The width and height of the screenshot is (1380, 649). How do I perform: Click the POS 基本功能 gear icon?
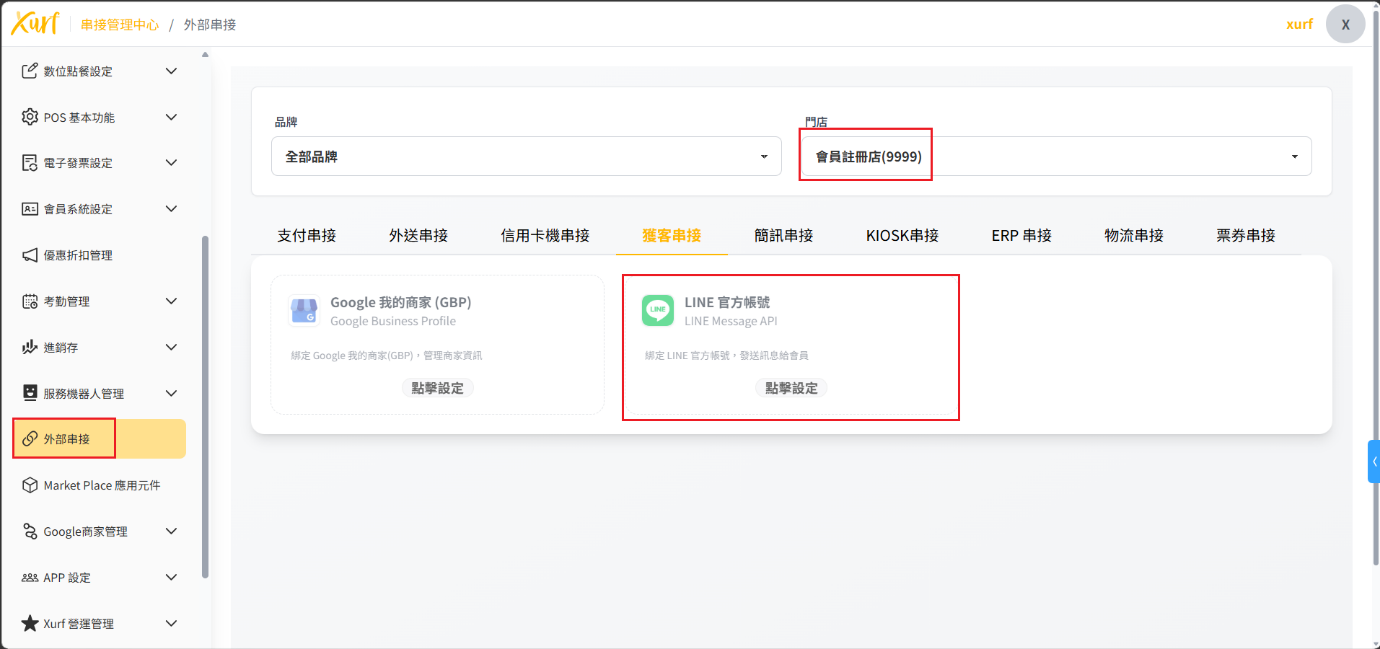pyautogui.click(x=30, y=117)
